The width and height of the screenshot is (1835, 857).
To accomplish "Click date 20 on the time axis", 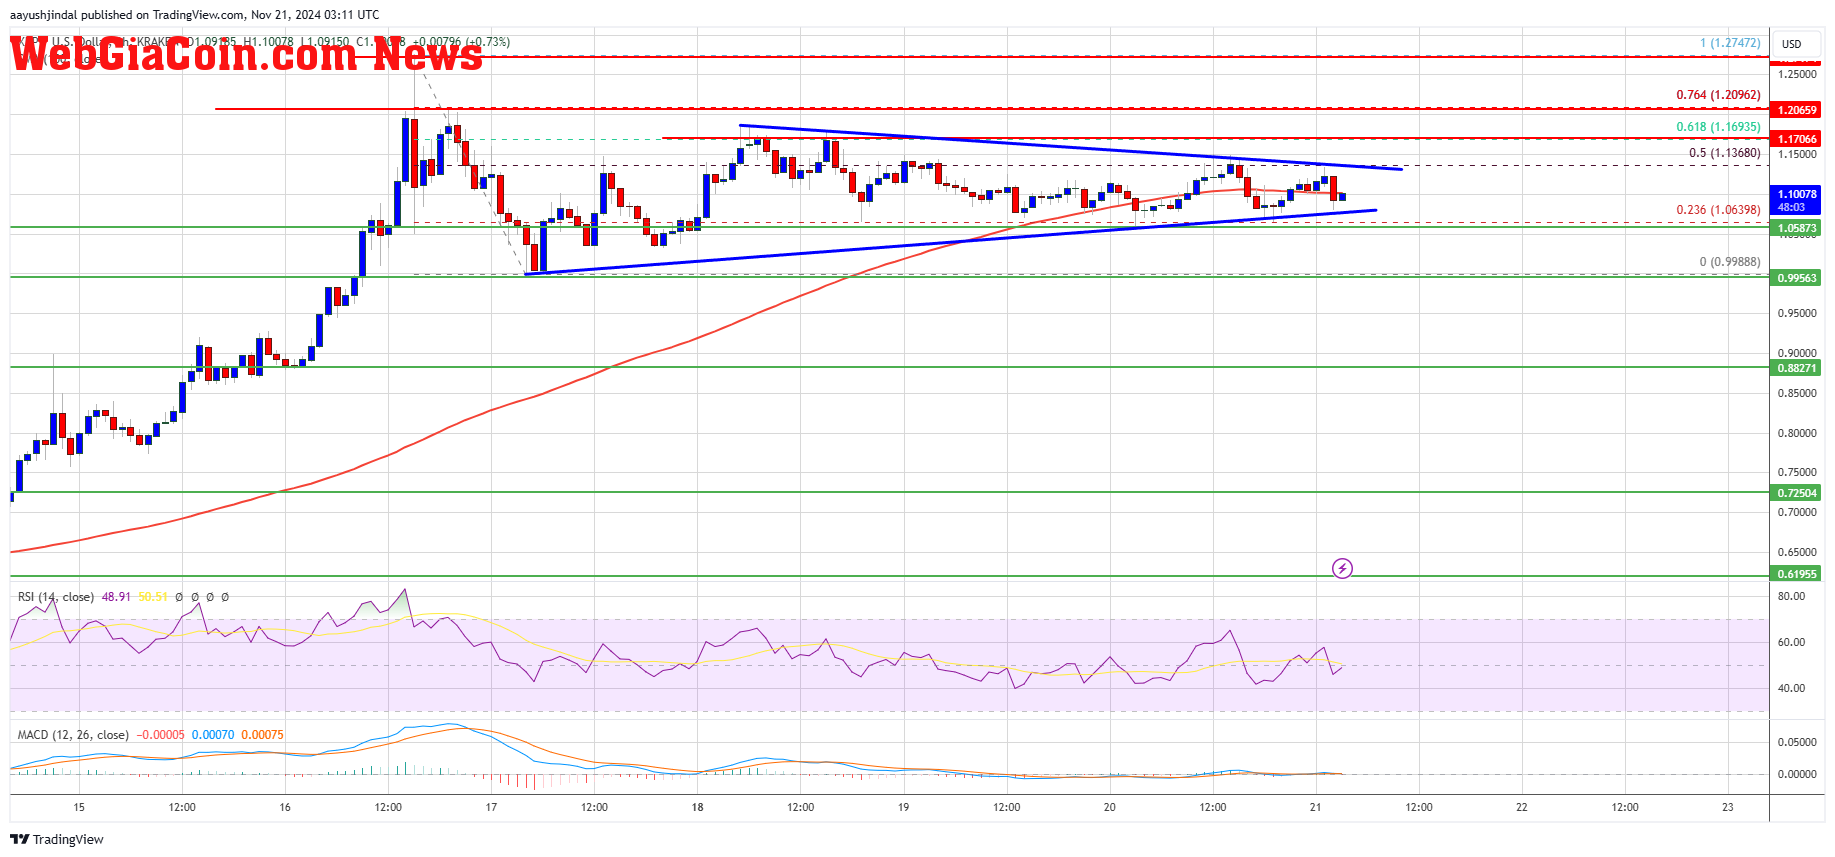I will tap(1109, 807).
